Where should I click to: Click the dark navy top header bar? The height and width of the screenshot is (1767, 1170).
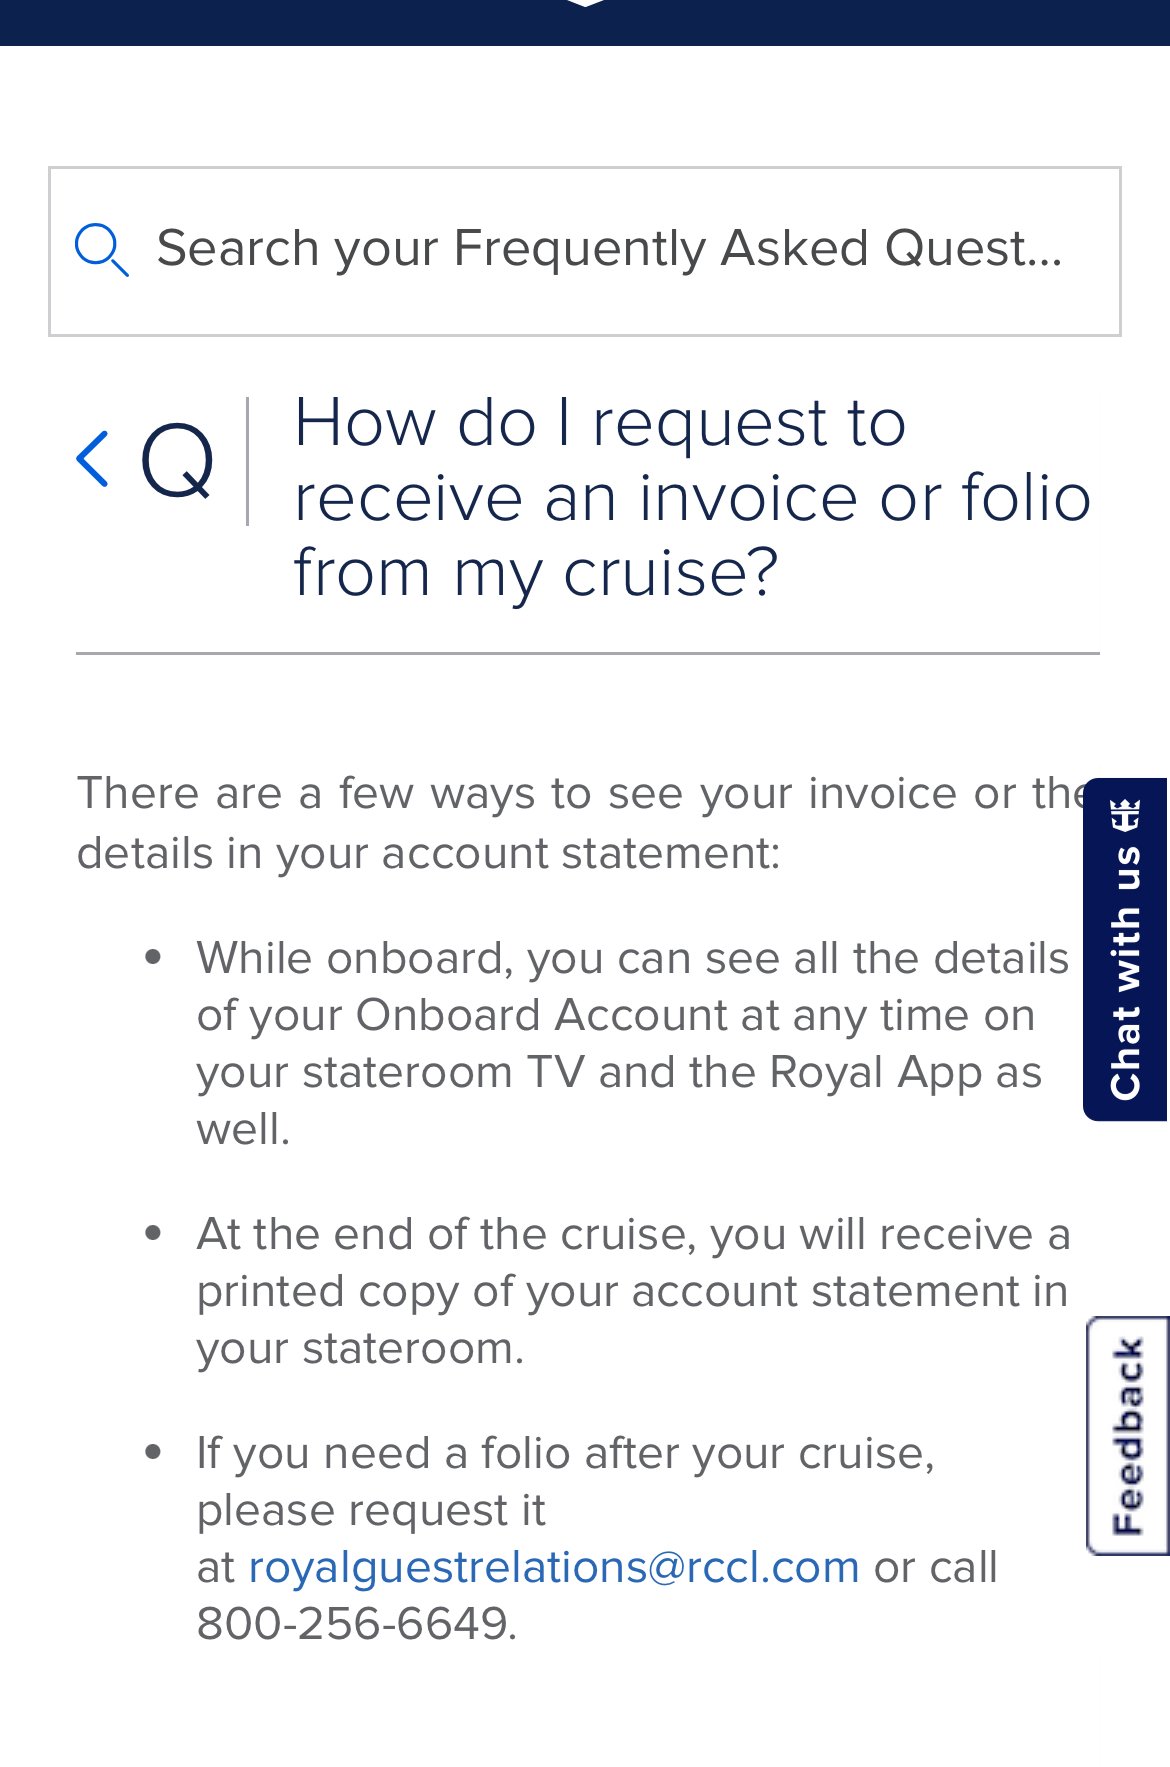pos(585,22)
